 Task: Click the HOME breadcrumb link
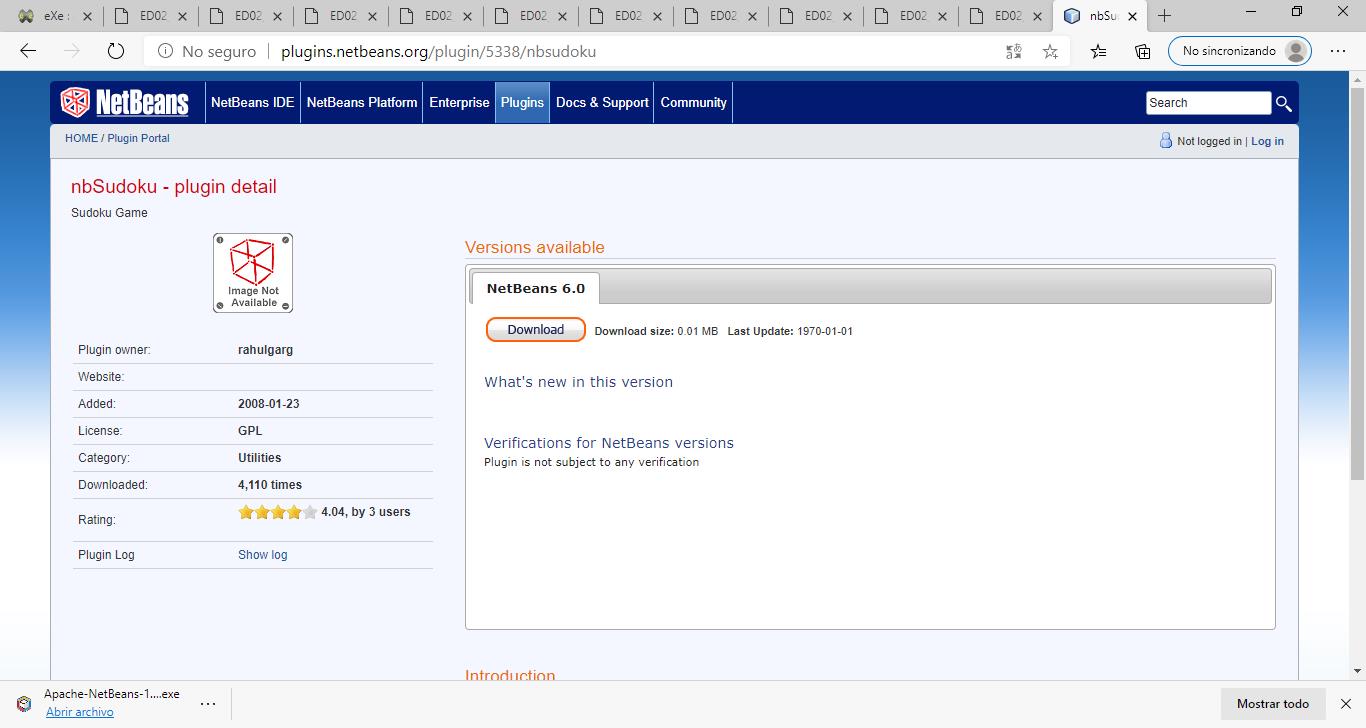pyautogui.click(x=81, y=138)
